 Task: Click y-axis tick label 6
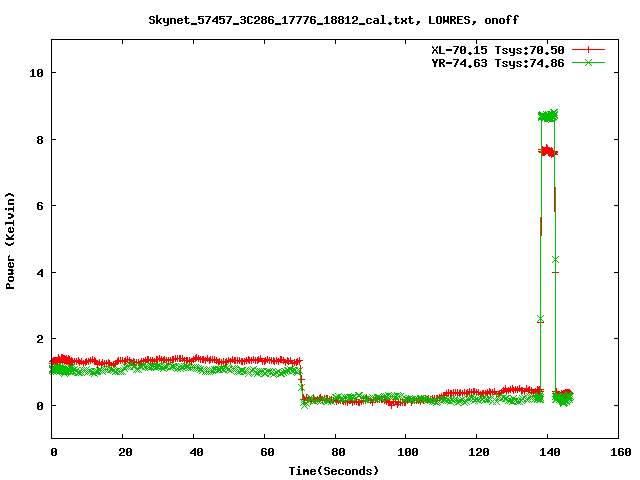coord(40,206)
